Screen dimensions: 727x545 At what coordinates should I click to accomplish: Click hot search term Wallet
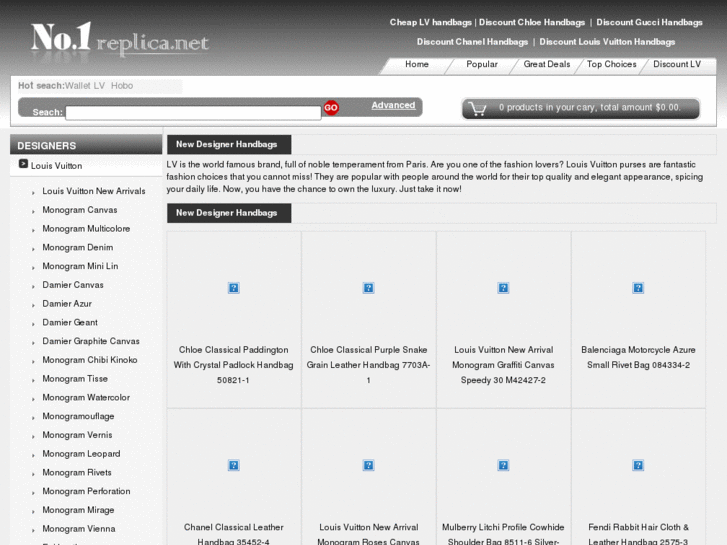pos(77,86)
